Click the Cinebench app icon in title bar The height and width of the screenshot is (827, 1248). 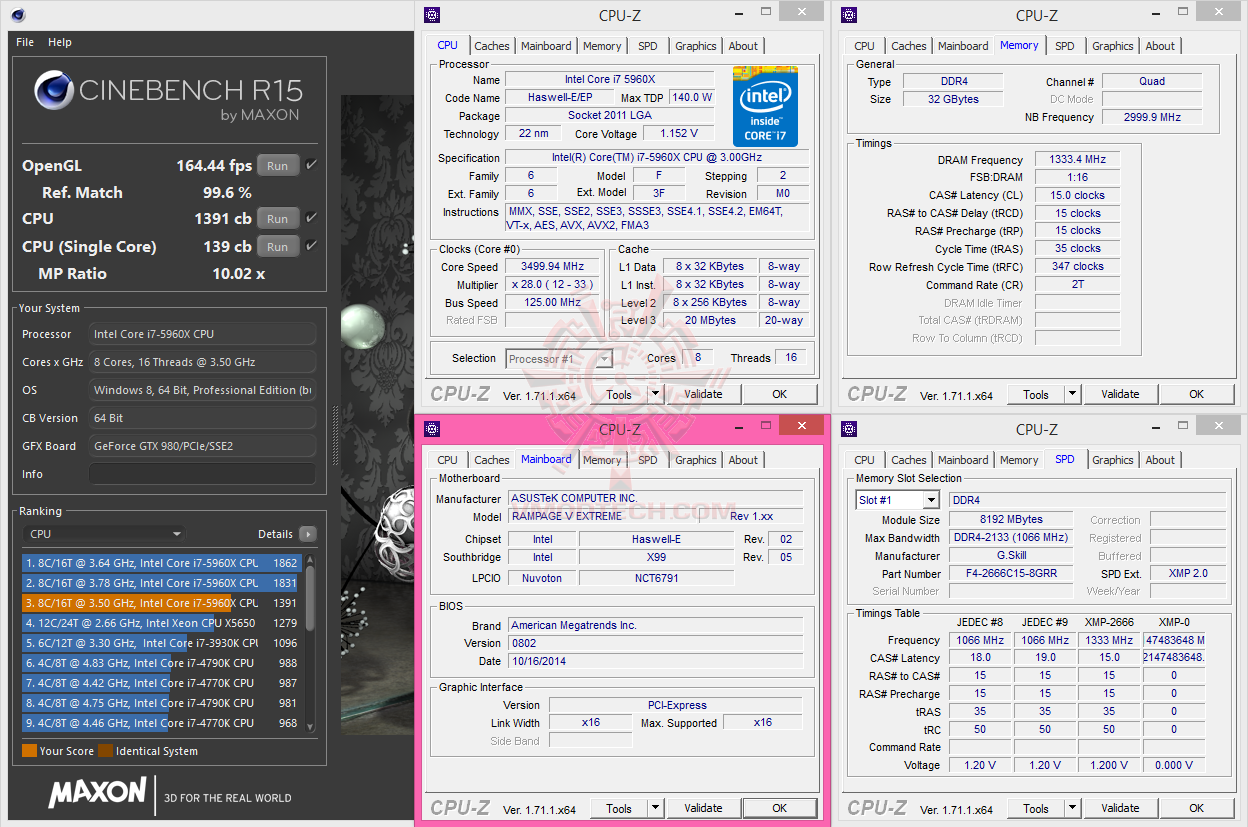(x=19, y=15)
